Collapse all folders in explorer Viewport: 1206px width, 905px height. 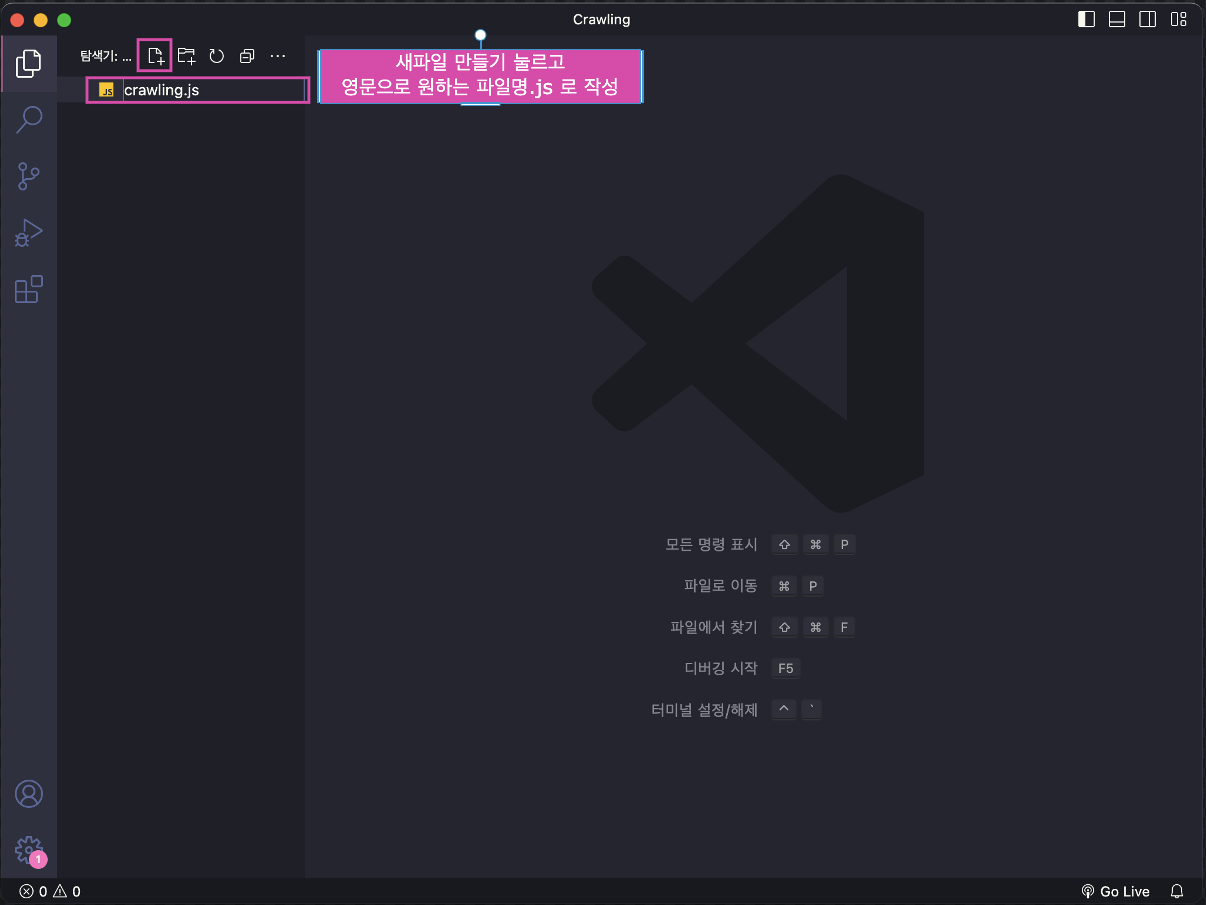(x=247, y=56)
